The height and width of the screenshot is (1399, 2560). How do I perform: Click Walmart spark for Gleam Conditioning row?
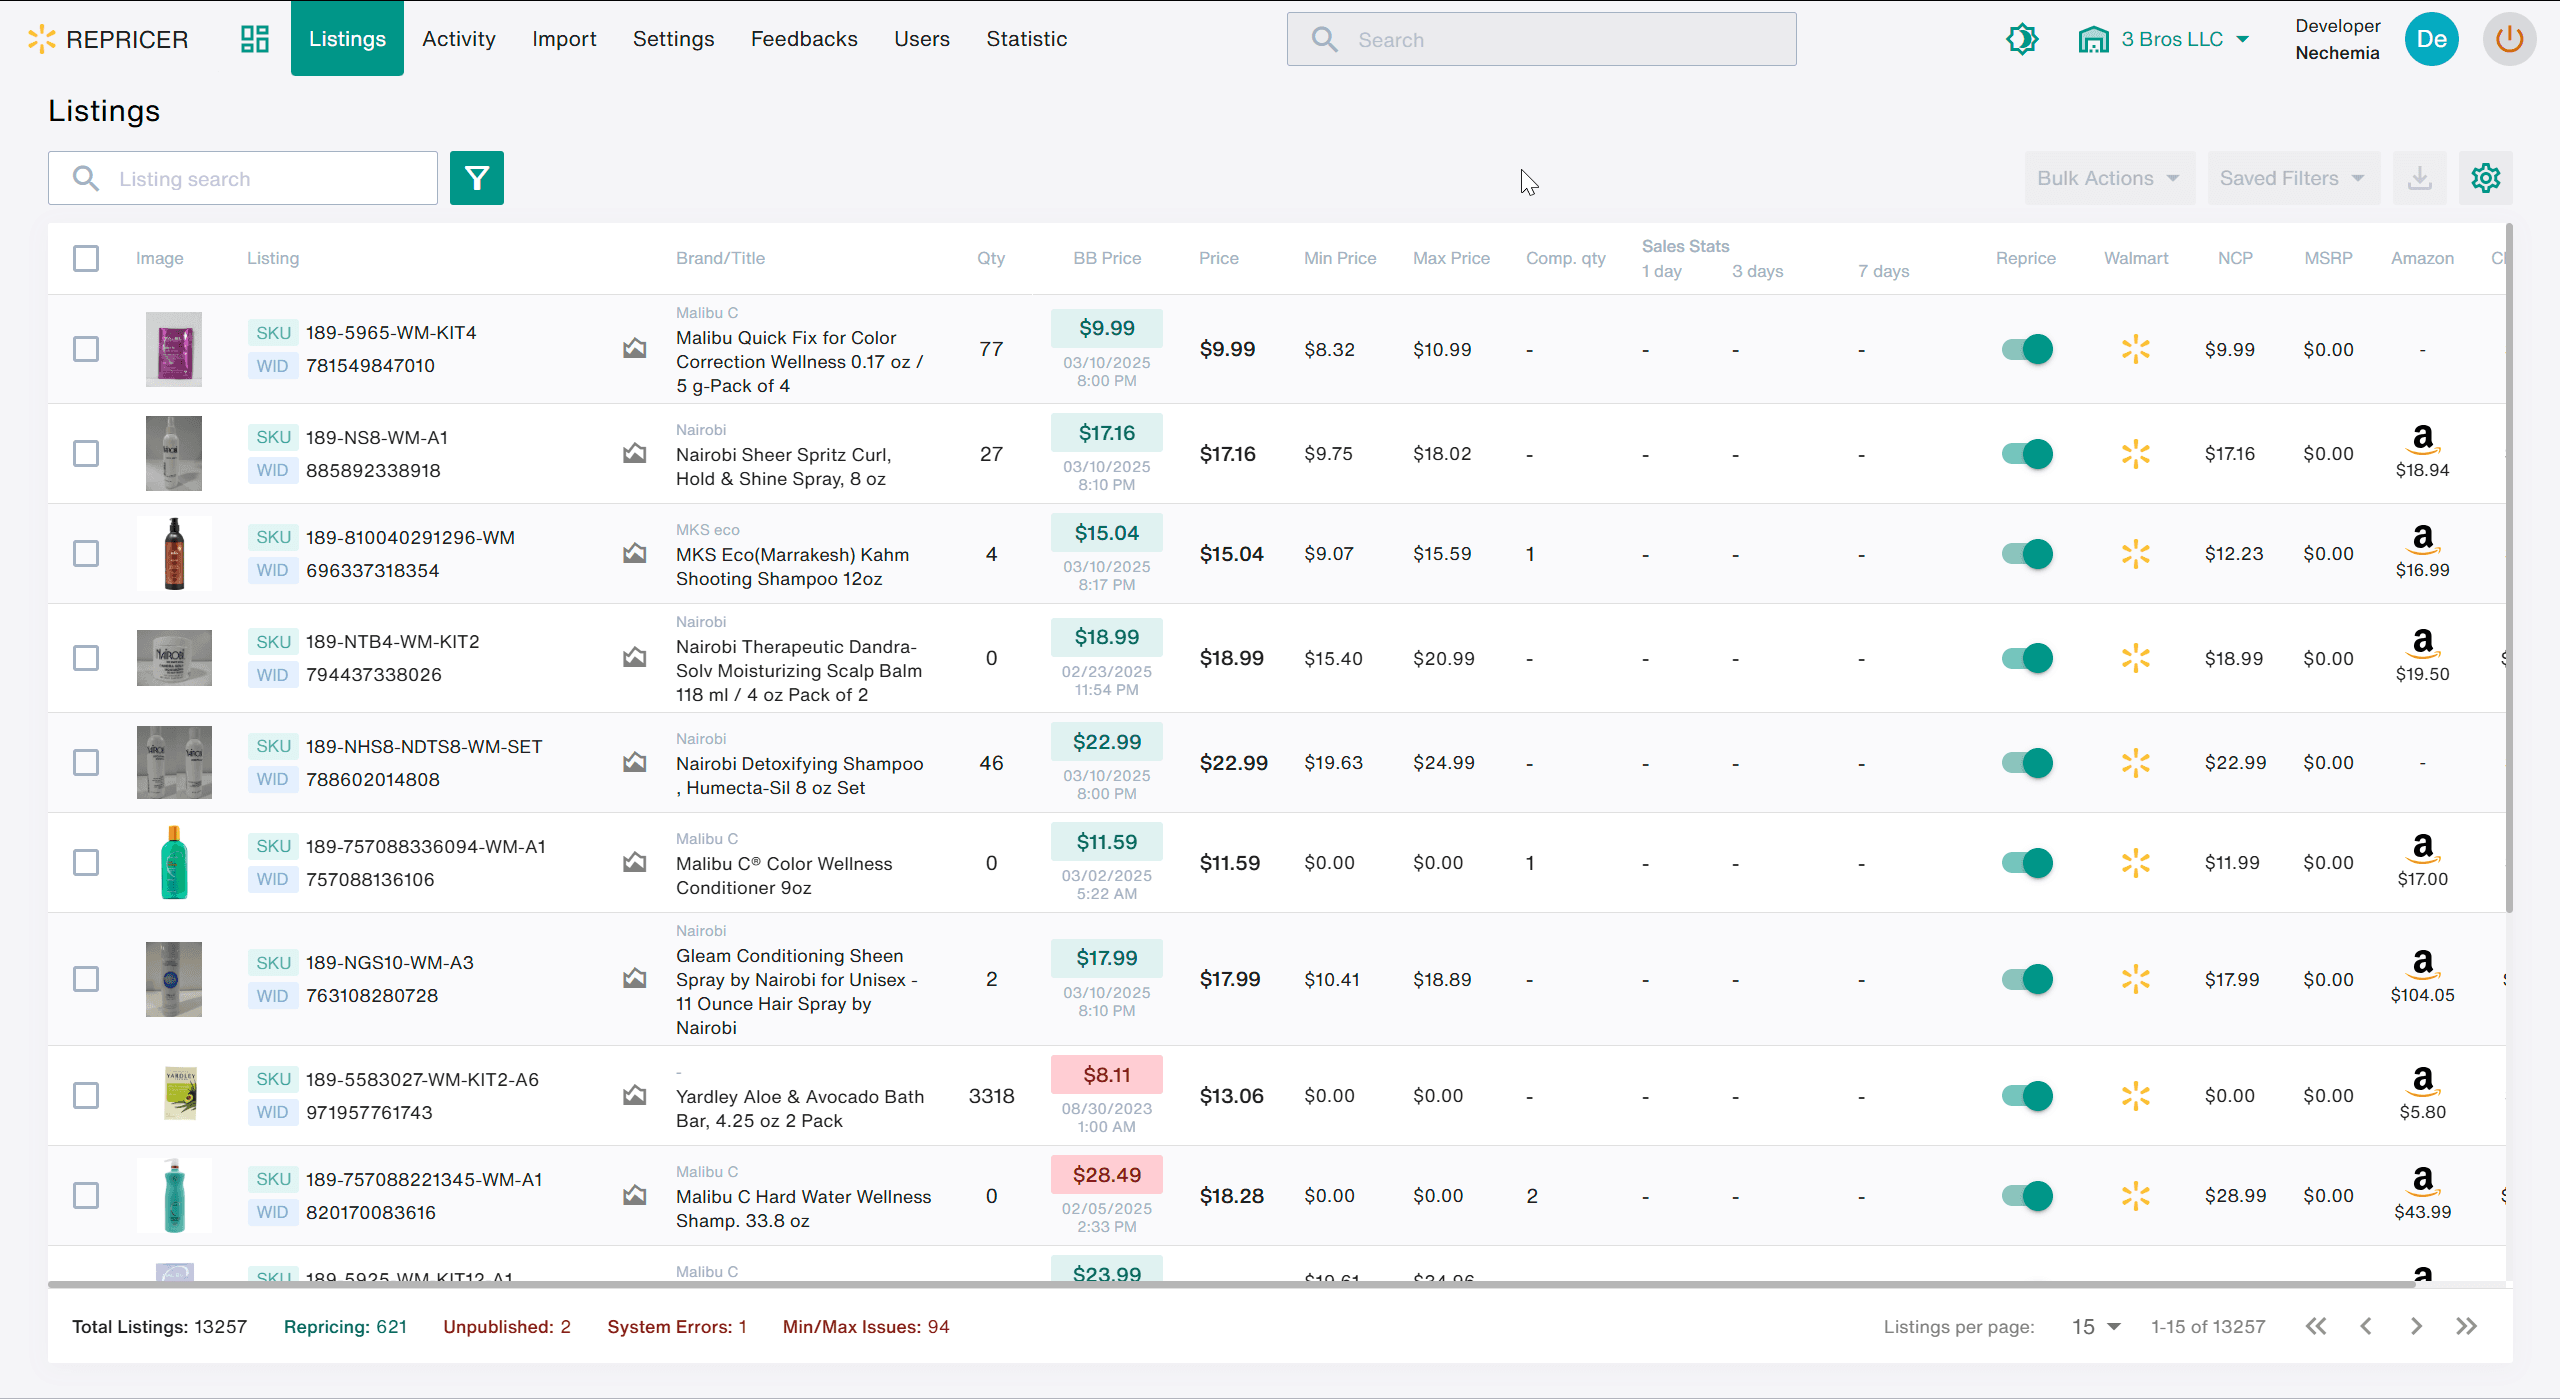tap(2136, 979)
